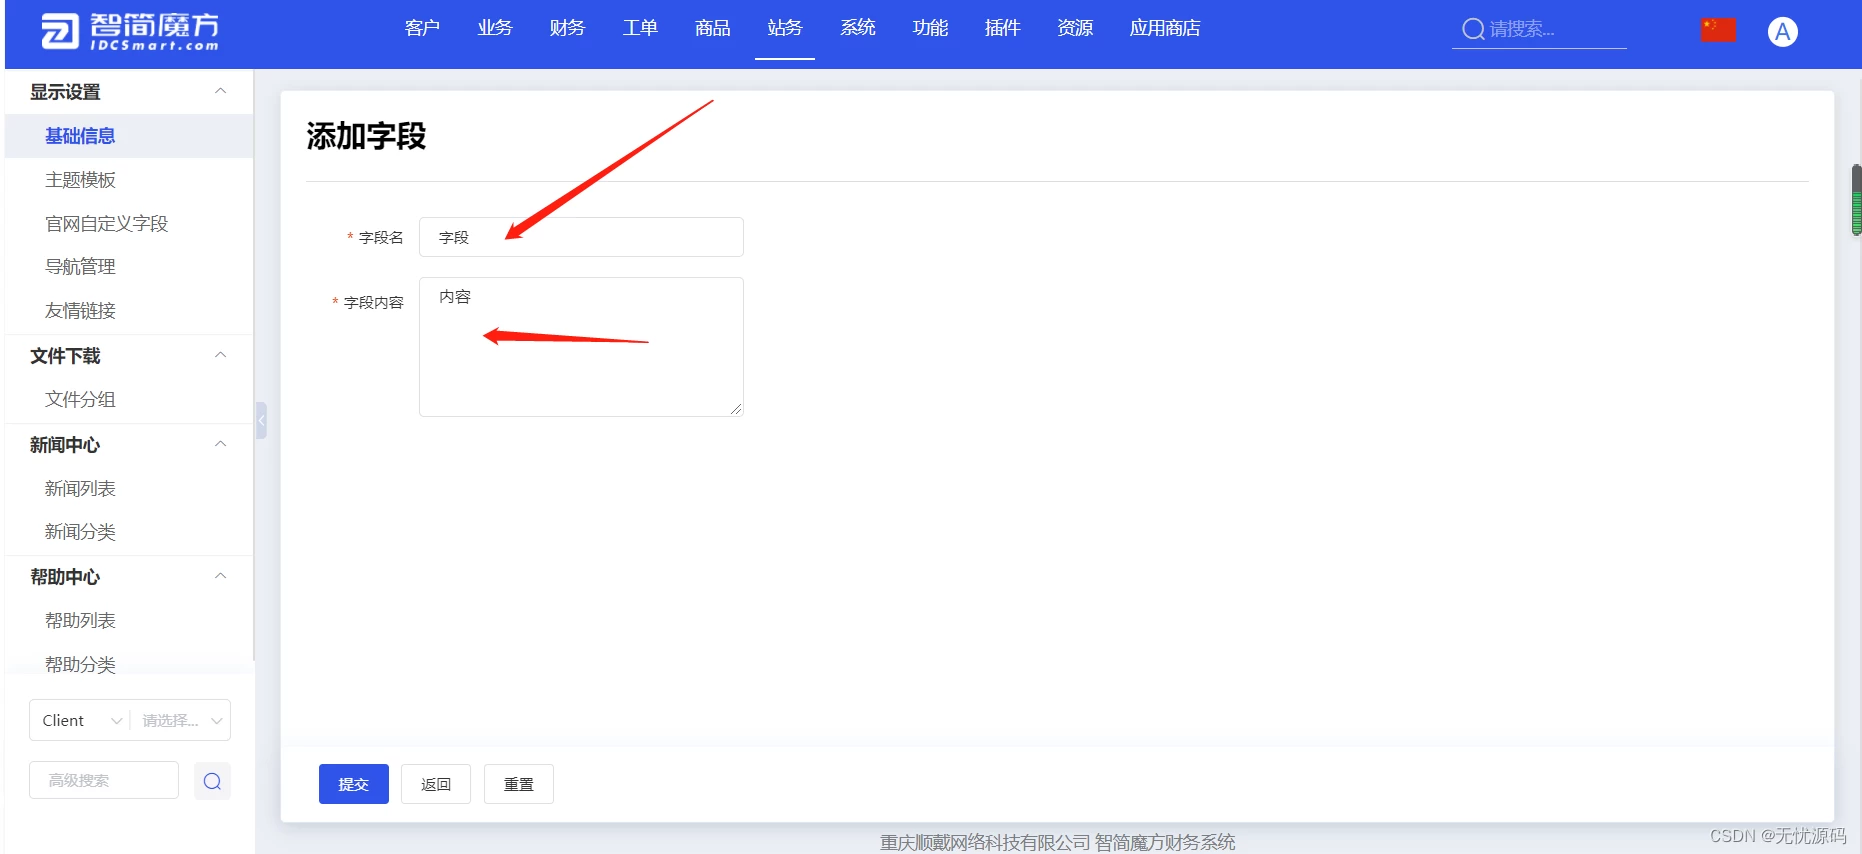Open the user avatar menu
1862x854 pixels.
pyautogui.click(x=1782, y=32)
